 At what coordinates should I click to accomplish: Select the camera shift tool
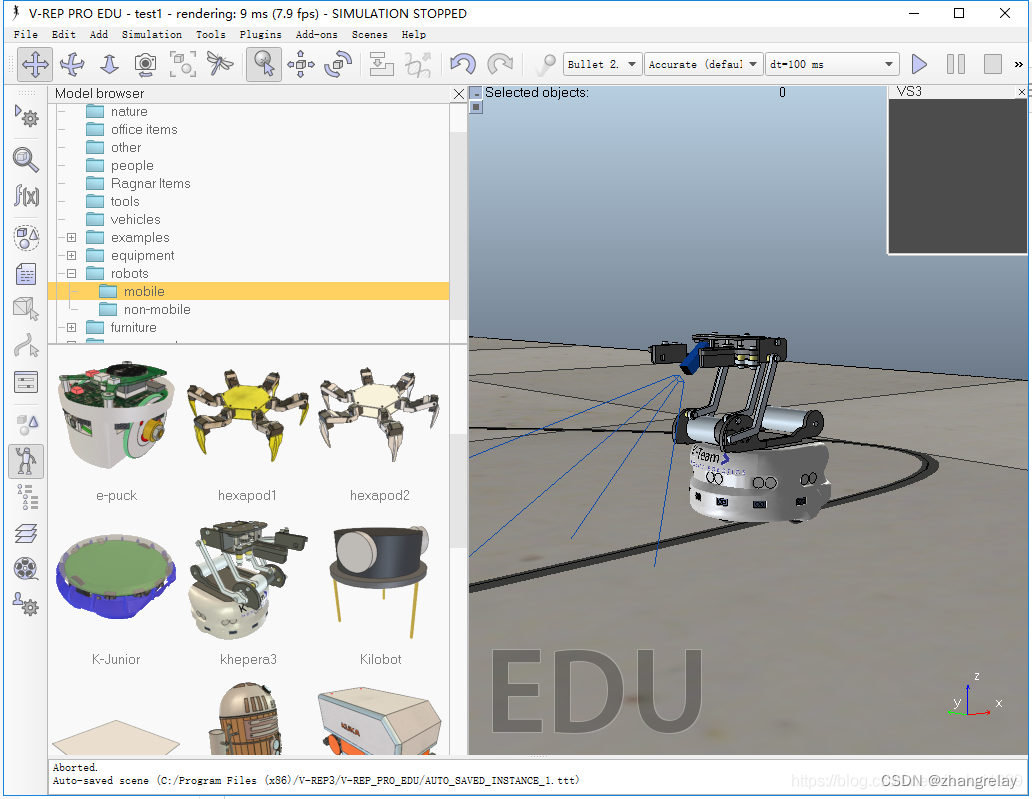pyautogui.click(x=109, y=64)
